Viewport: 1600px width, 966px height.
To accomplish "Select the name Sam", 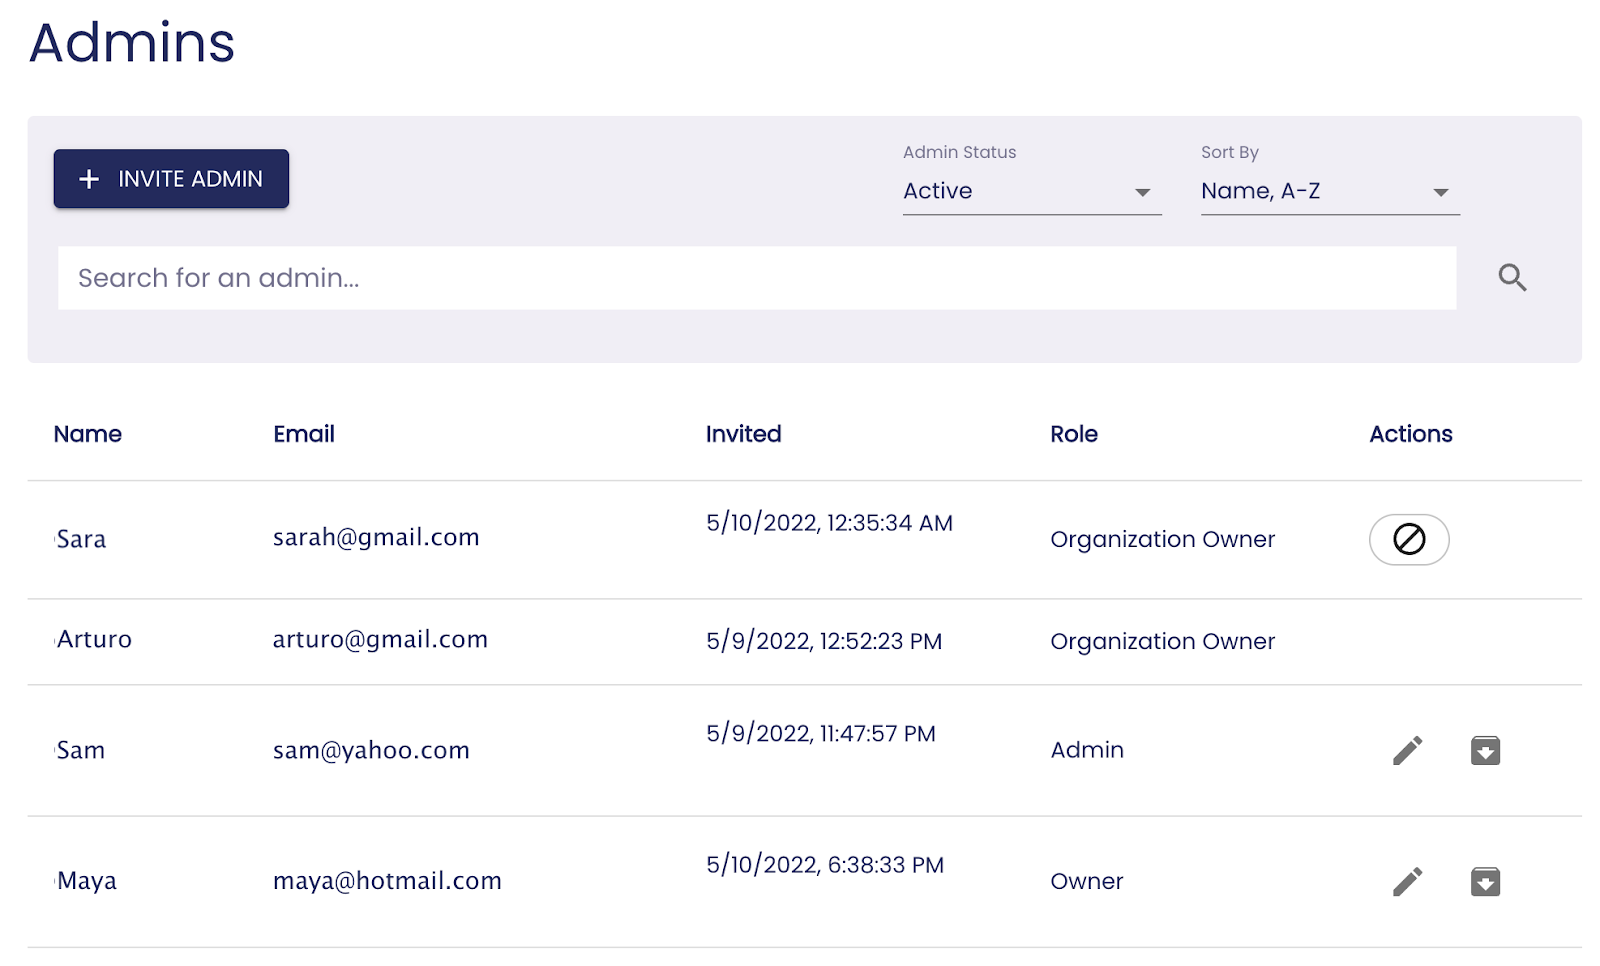I will click(80, 751).
